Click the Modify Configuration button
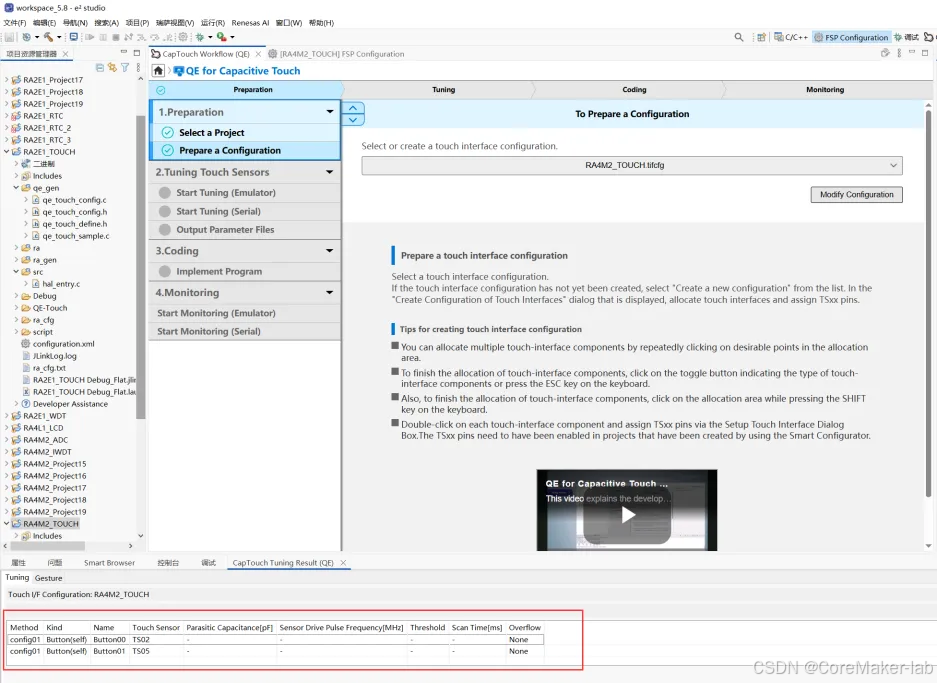This screenshot has width=937, height=683. coord(856,195)
